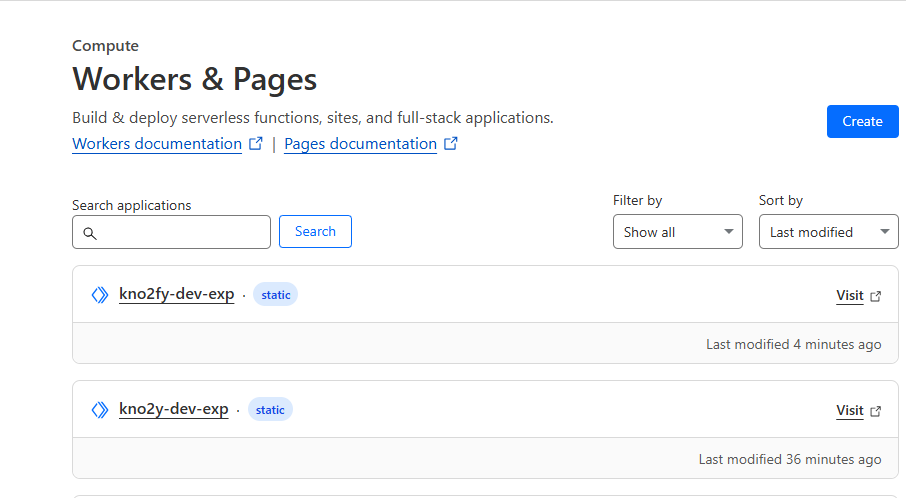Focus the Search applications input field
906x498 pixels.
point(180,232)
